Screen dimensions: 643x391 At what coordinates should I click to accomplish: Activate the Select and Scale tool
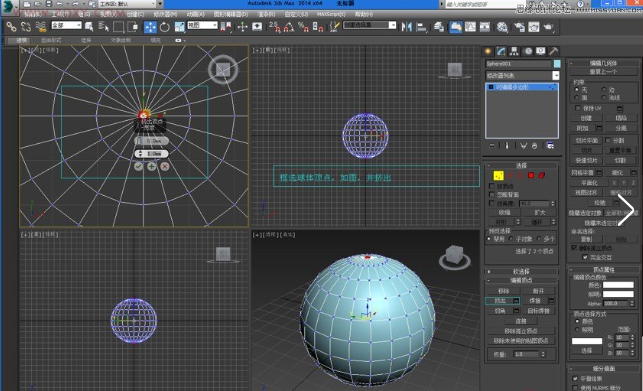[179, 27]
